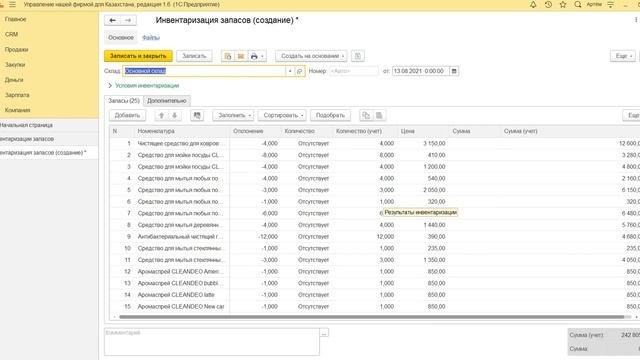This screenshot has height=360, width=640.
Task: Select row Средство для мытья деревян
Action: 375,225
